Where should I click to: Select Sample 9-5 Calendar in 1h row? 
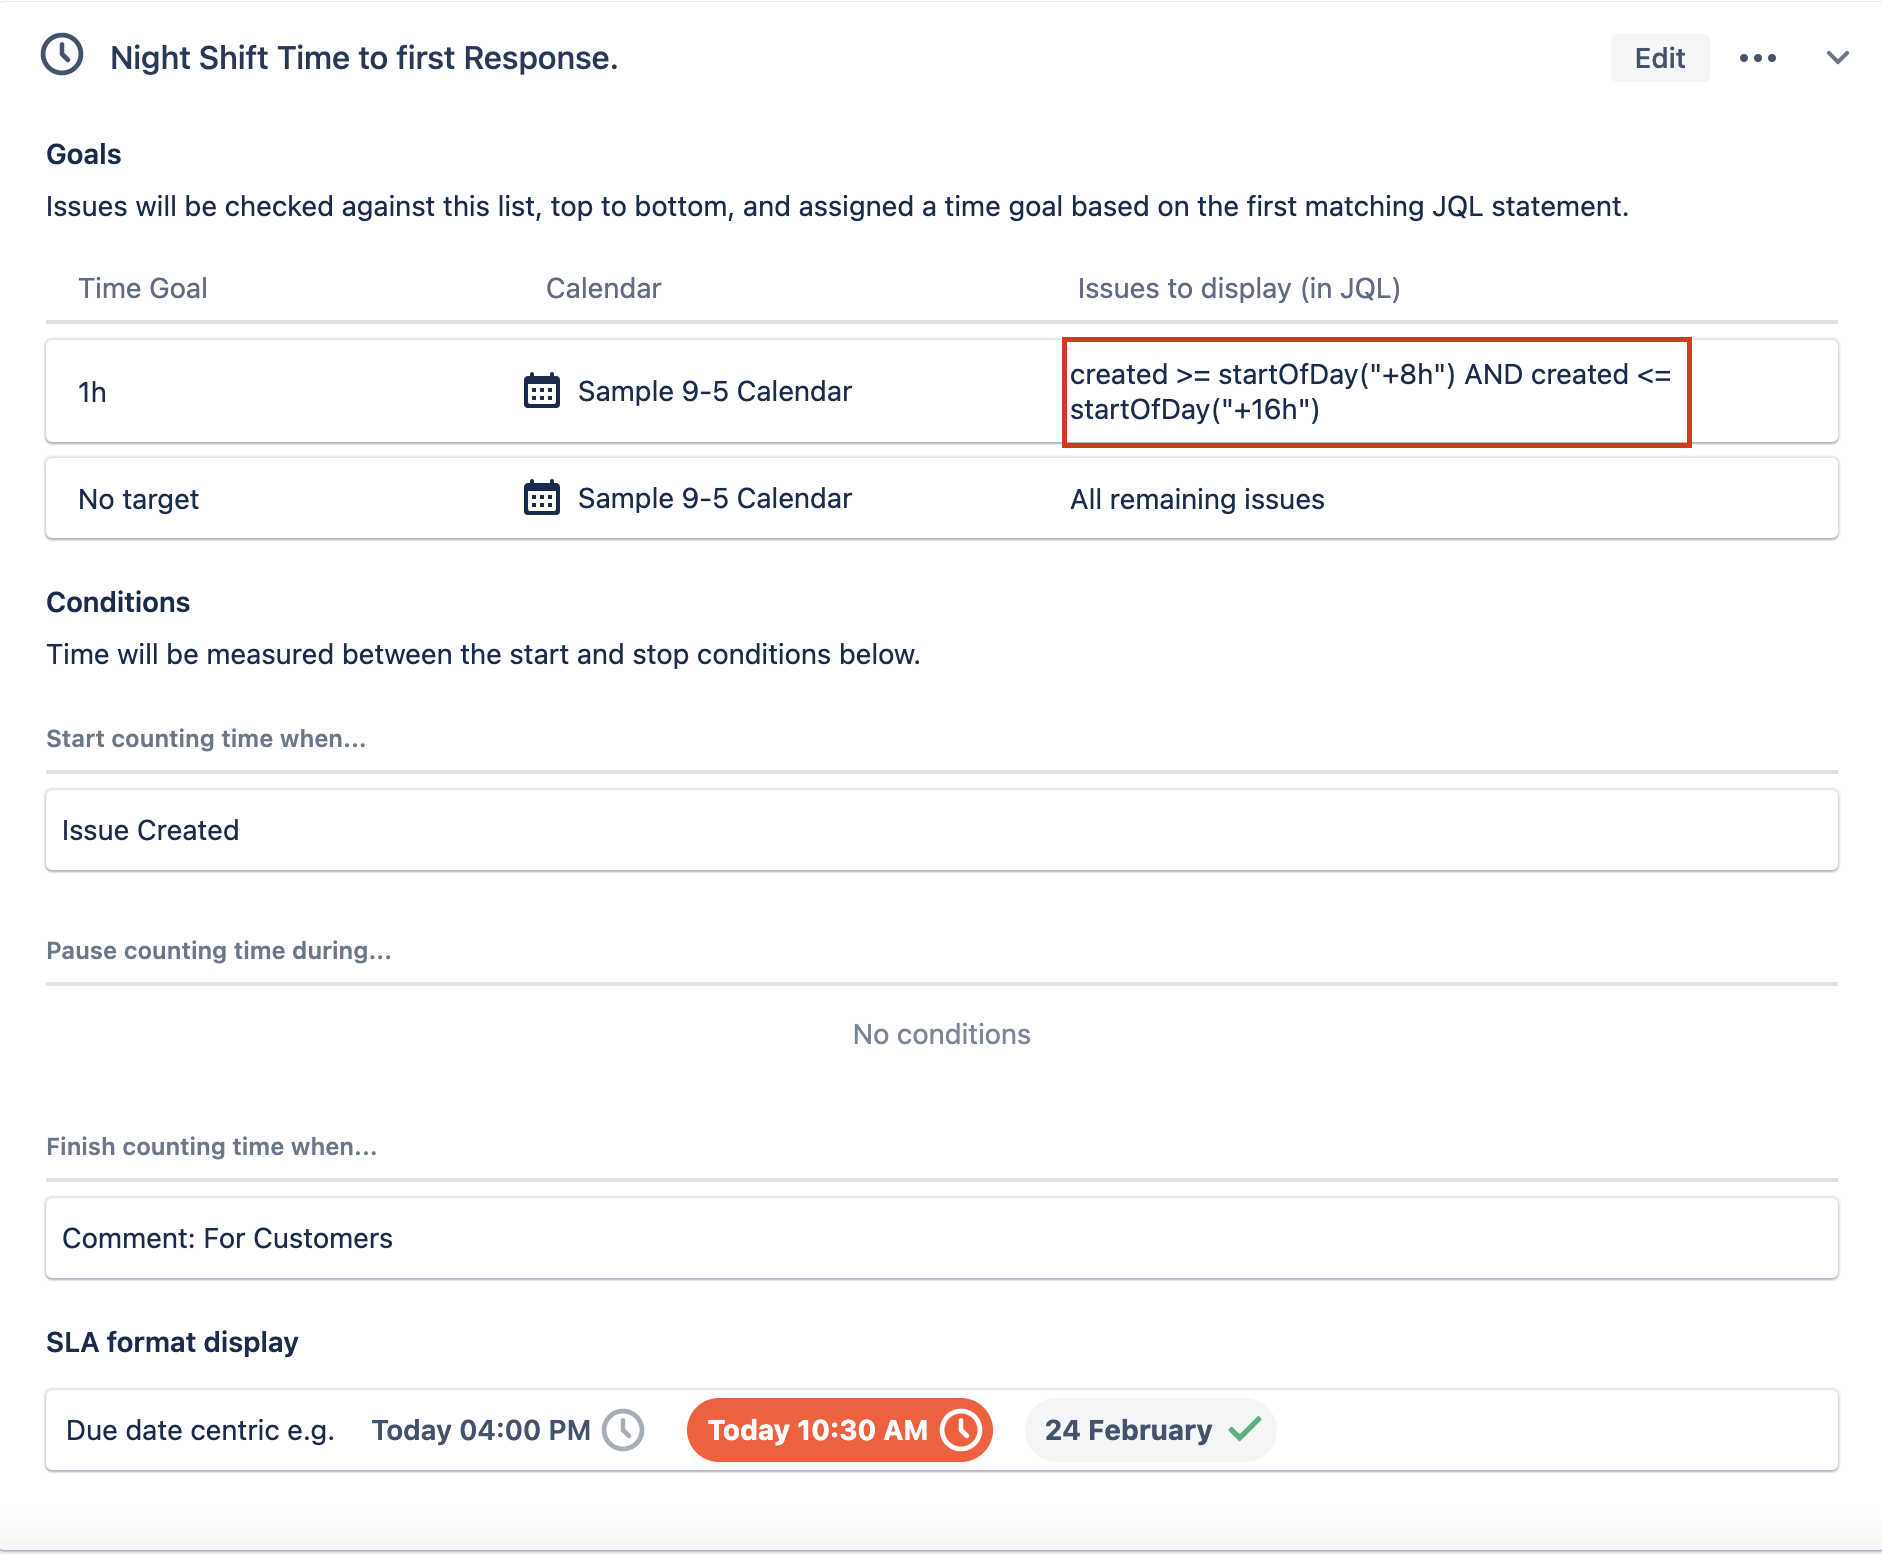(715, 391)
